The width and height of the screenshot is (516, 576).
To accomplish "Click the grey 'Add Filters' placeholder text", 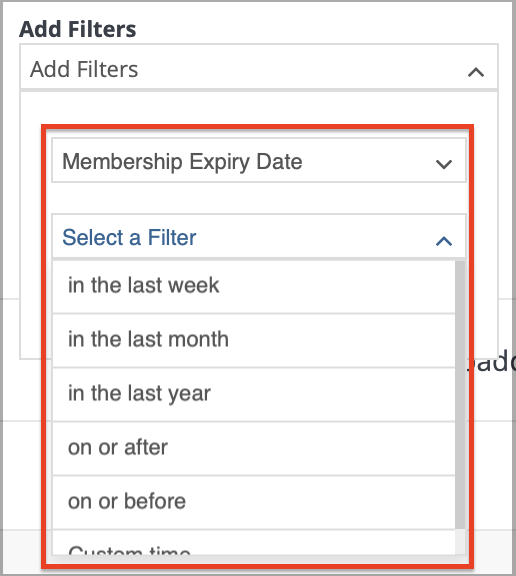I will tap(84, 69).
